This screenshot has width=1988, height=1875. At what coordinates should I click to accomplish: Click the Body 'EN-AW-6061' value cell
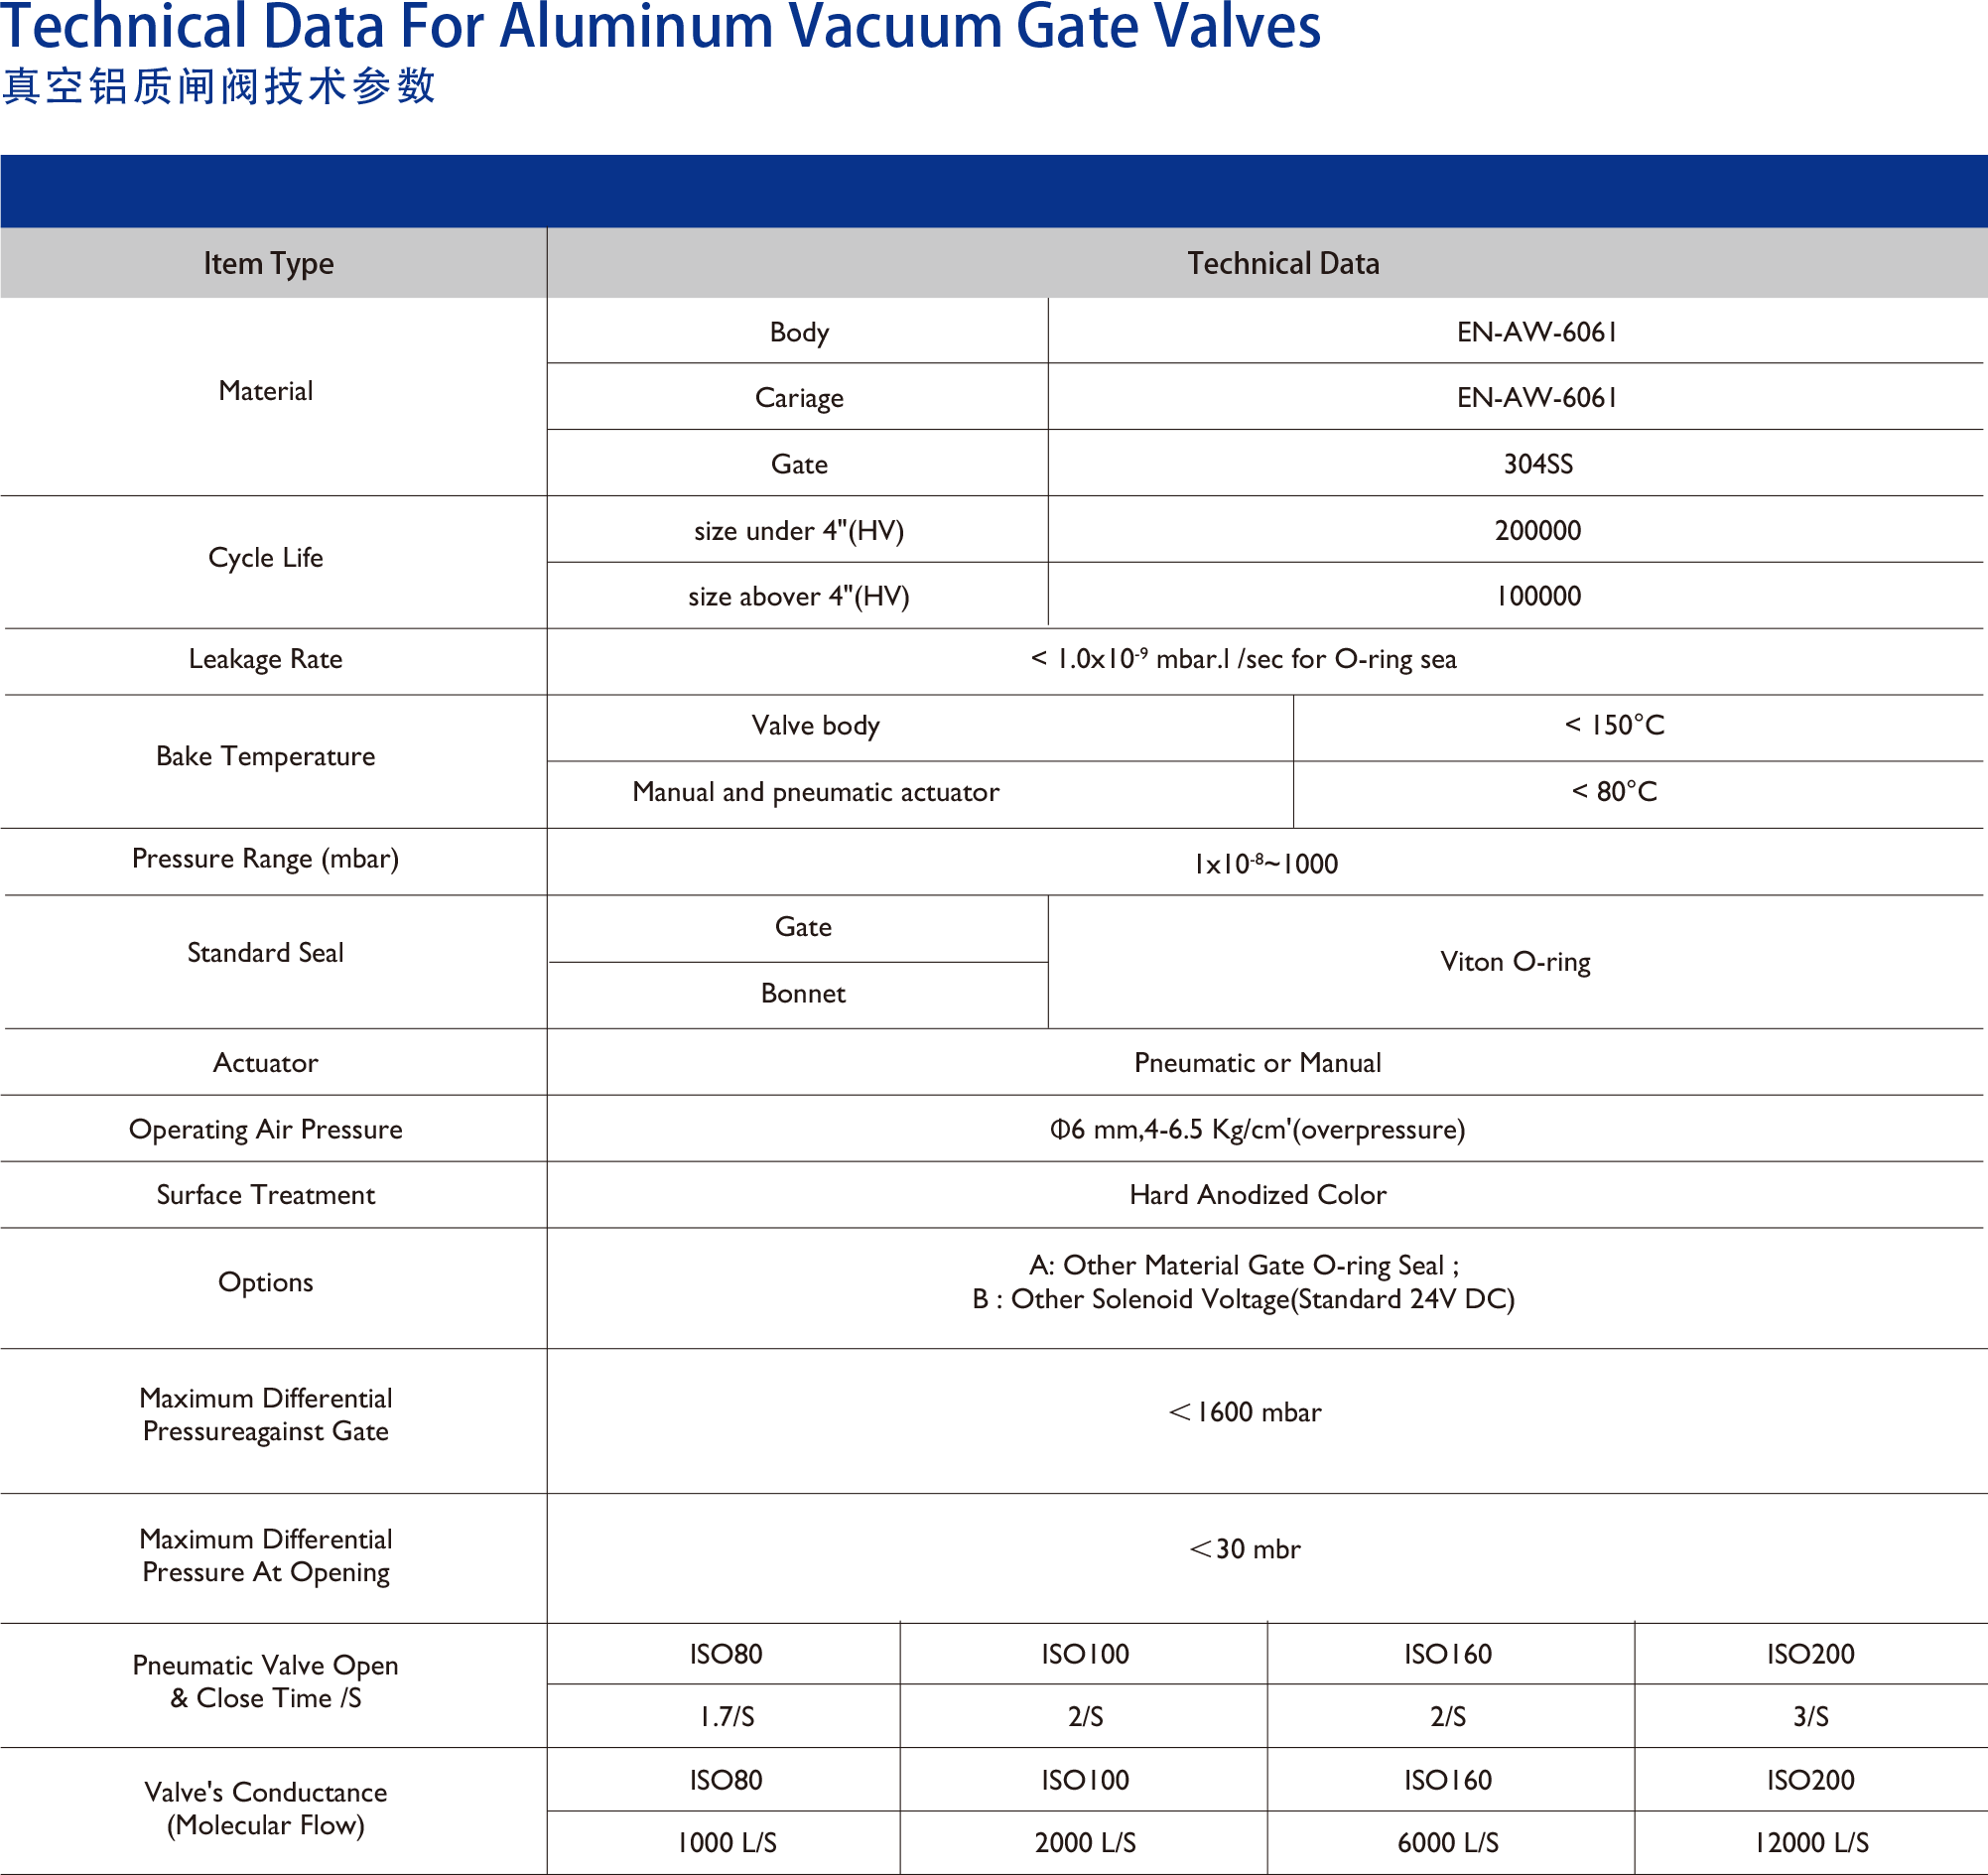click(x=1536, y=332)
